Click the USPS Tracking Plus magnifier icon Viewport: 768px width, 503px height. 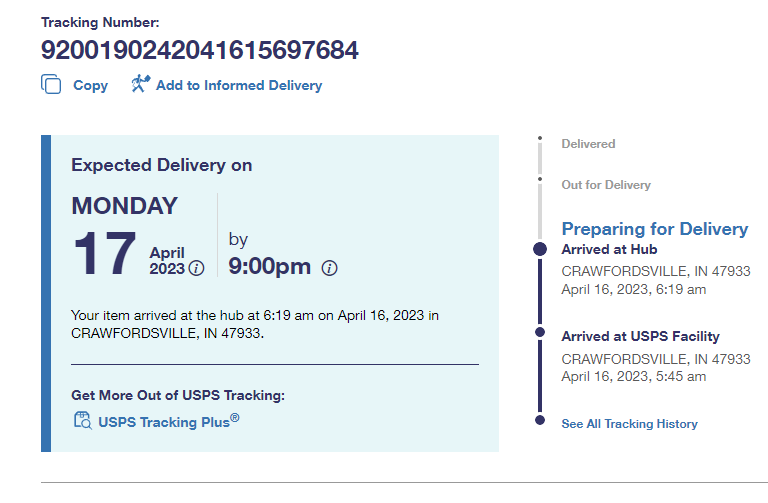pyautogui.click(x=82, y=420)
